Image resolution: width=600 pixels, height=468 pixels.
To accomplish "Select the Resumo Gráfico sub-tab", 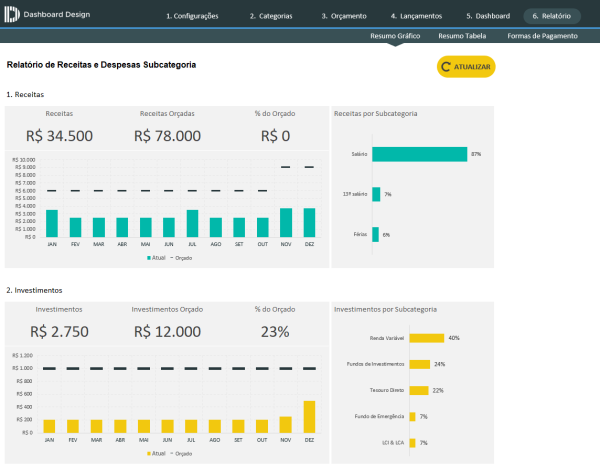I will tap(394, 36).
